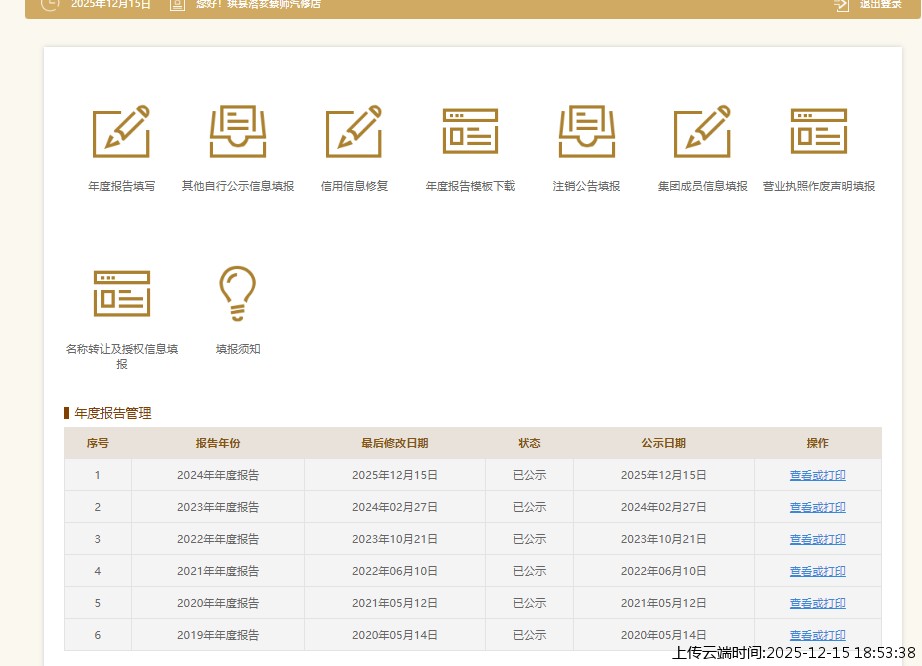Image resolution: width=922 pixels, height=666 pixels.
Task: Click 集团成员信息填报 icon
Action: pyautogui.click(x=702, y=131)
